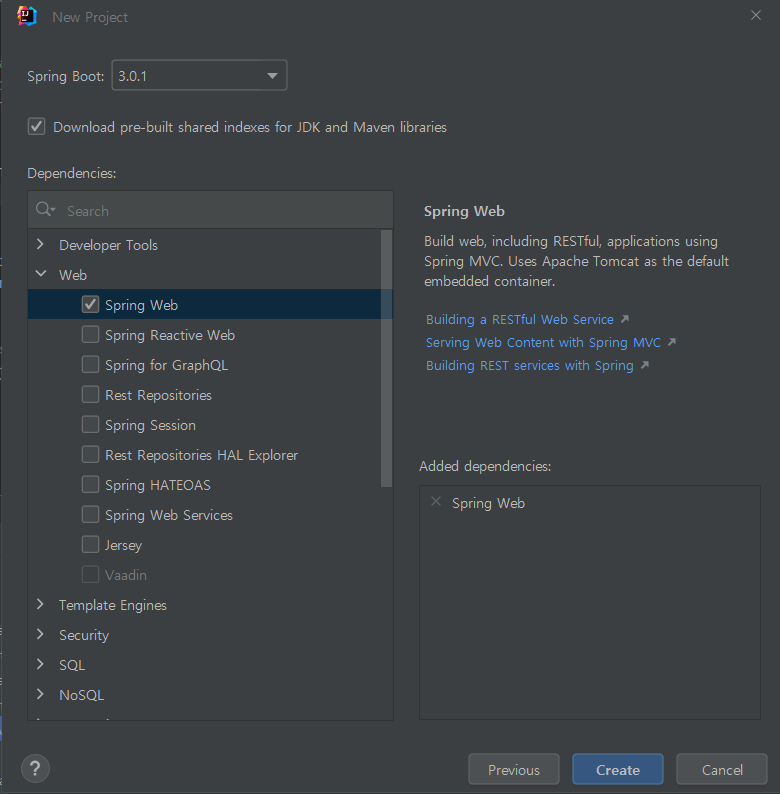
Task: Check the Jersey dependency checkbox
Action: tap(90, 544)
